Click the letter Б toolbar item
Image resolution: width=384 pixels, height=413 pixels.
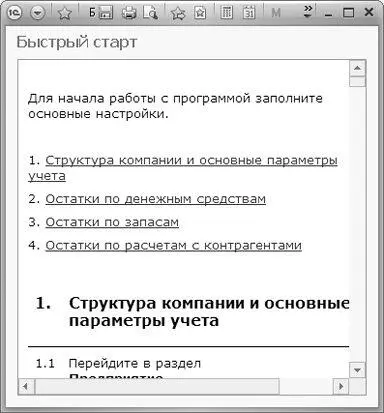point(92,13)
